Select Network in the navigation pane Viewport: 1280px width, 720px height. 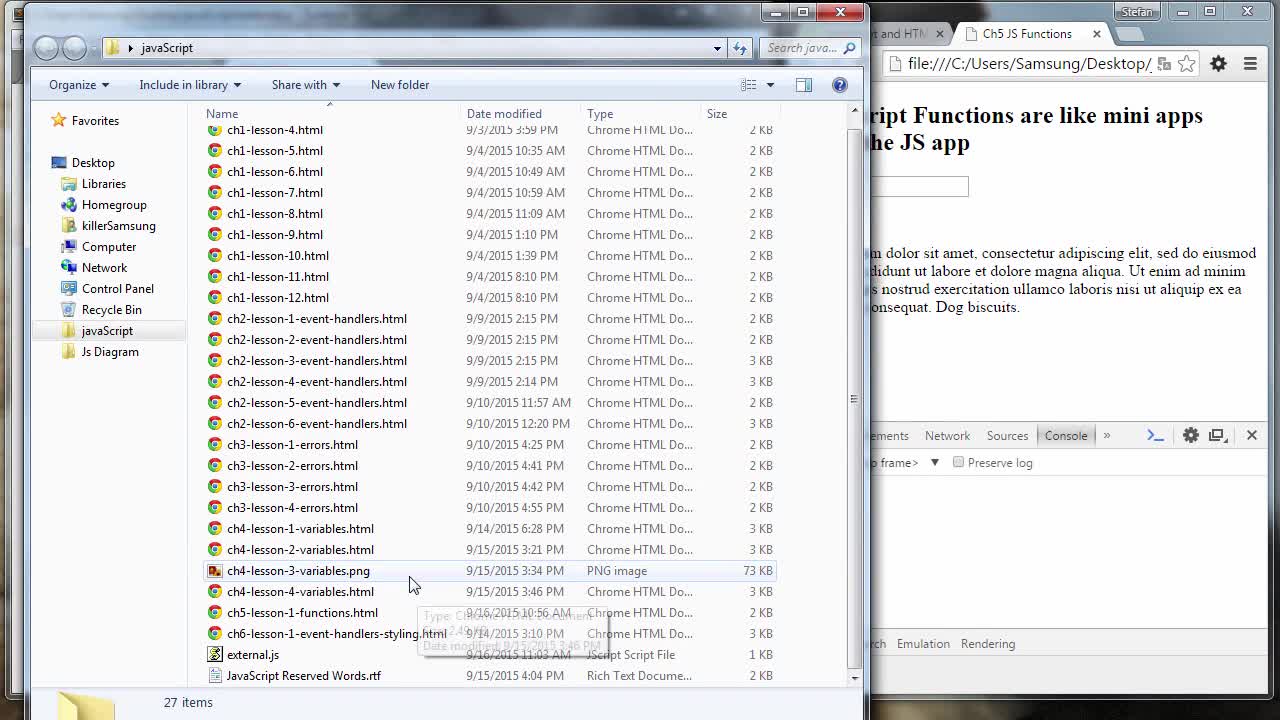[x=104, y=268]
